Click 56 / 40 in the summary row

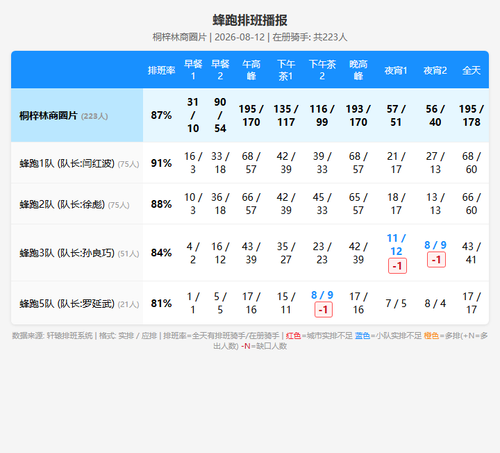coord(435,115)
